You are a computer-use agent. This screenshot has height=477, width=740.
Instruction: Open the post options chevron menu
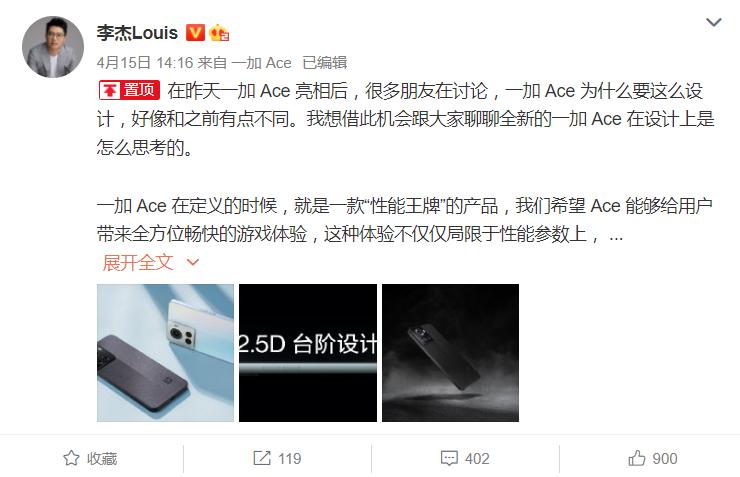[714, 22]
